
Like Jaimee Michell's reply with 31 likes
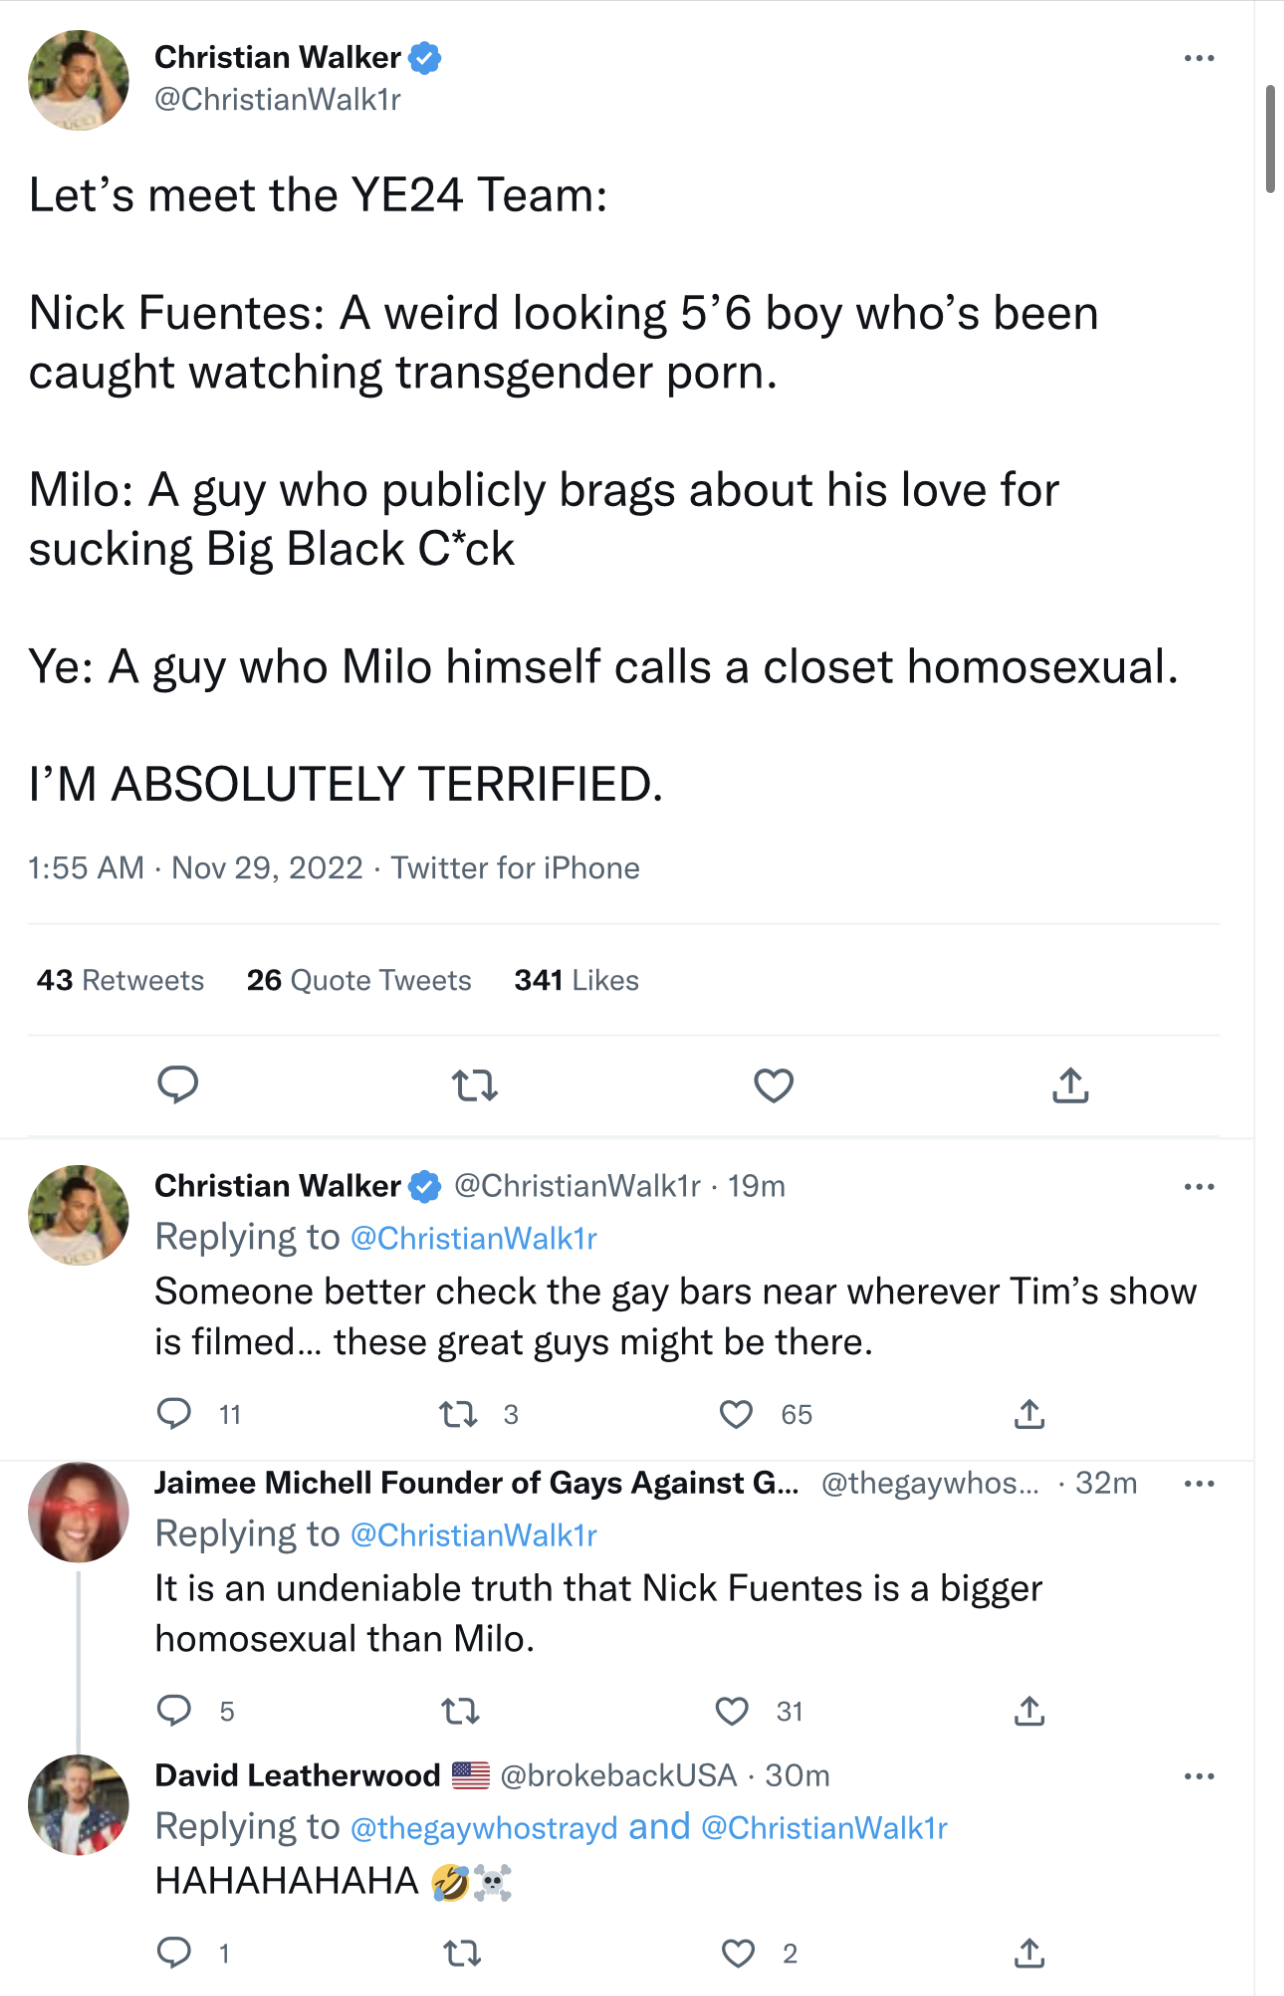tap(732, 1711)
